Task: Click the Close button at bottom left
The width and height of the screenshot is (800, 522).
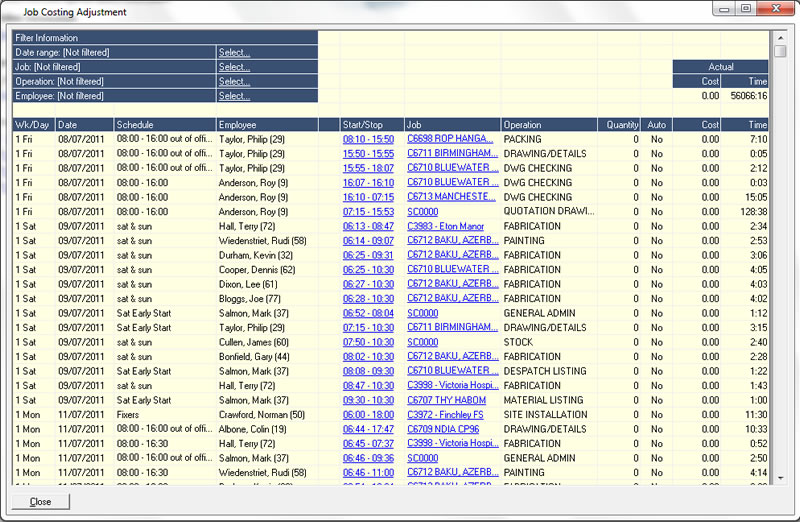Action: pyautogui.click(x=41, y=501)
